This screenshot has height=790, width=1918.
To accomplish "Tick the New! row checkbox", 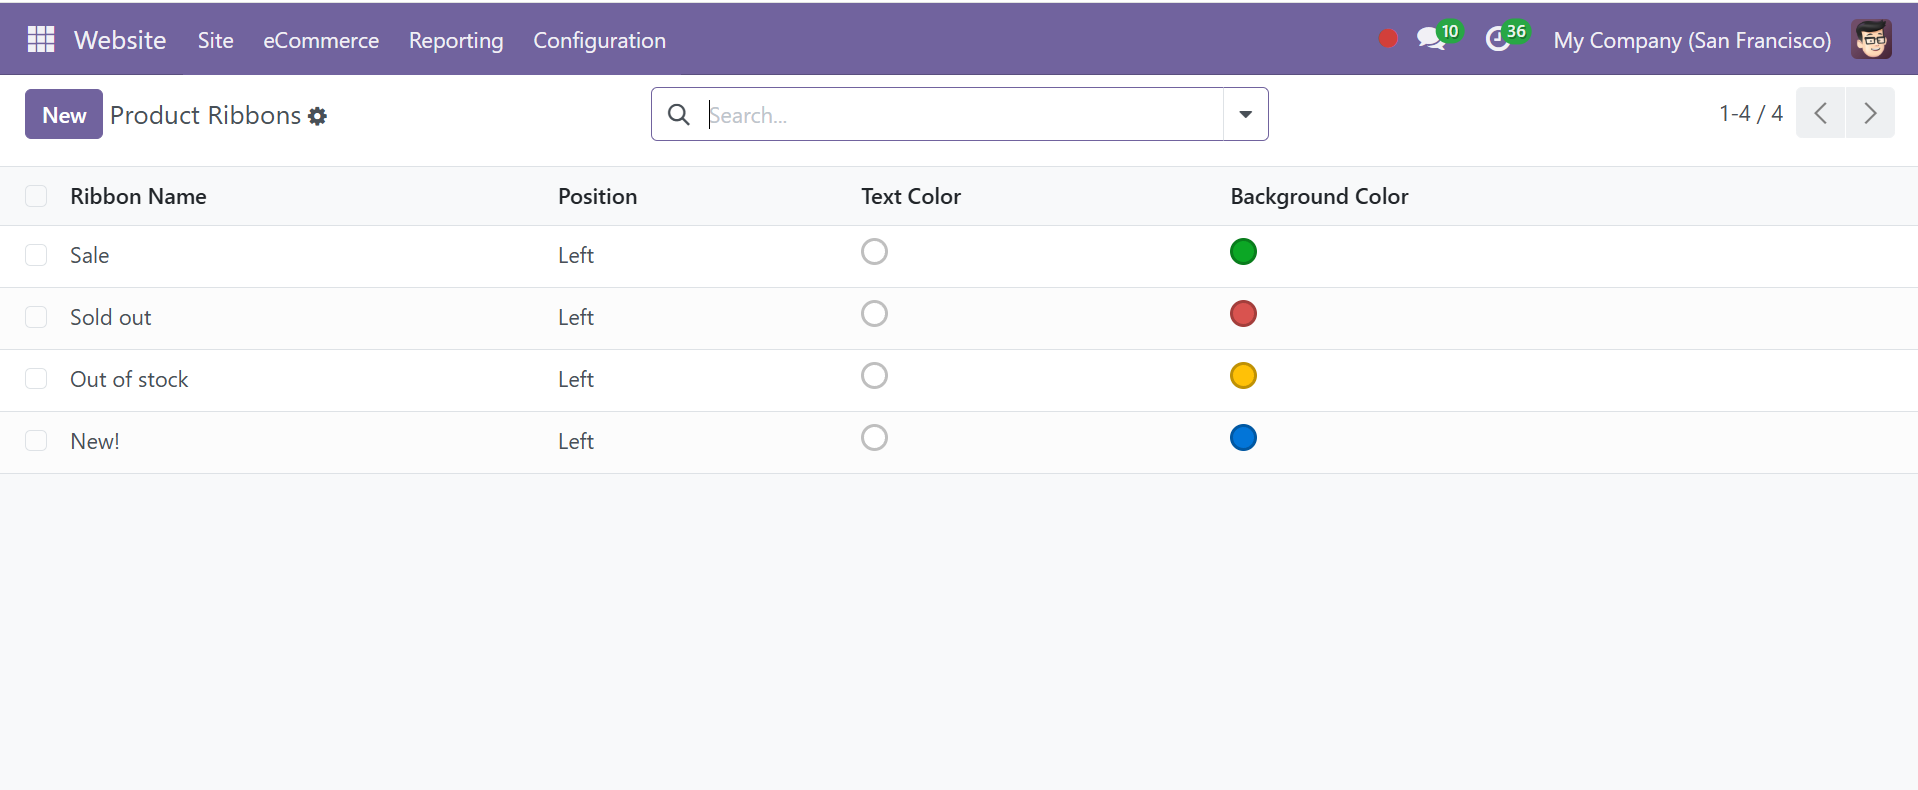I will click(36, 441).
